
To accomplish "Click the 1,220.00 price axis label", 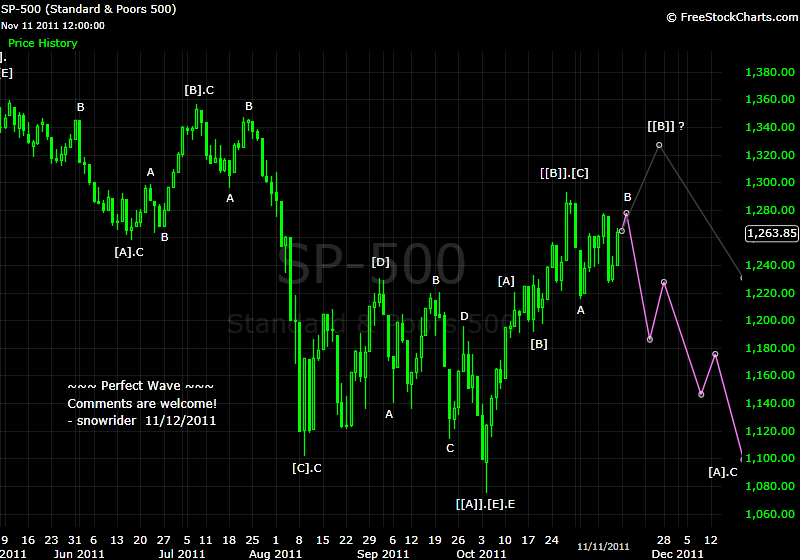I will tap(770, 293).
